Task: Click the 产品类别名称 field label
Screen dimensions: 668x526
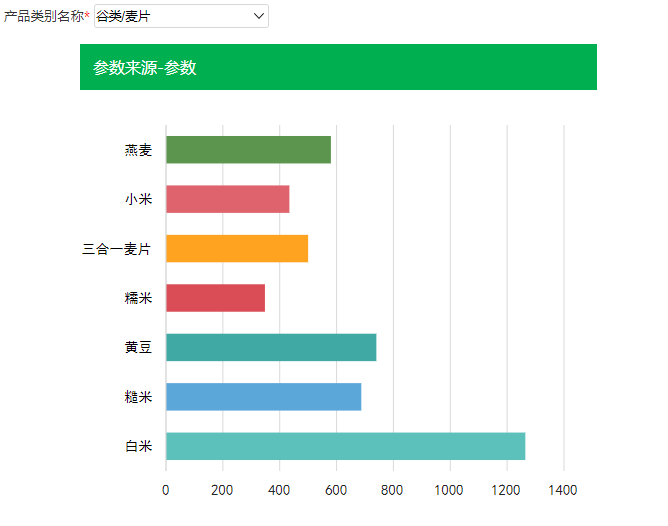Action: [x=44, y=16]
